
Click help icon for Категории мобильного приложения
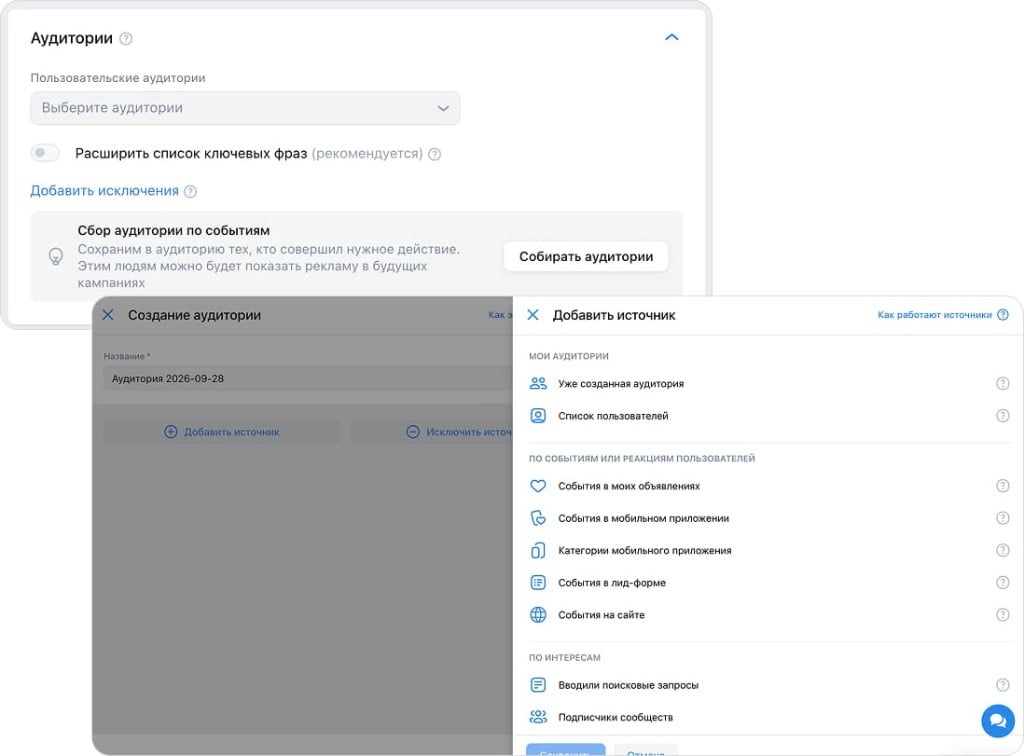pyautogui.click(x=1002, y=550)
